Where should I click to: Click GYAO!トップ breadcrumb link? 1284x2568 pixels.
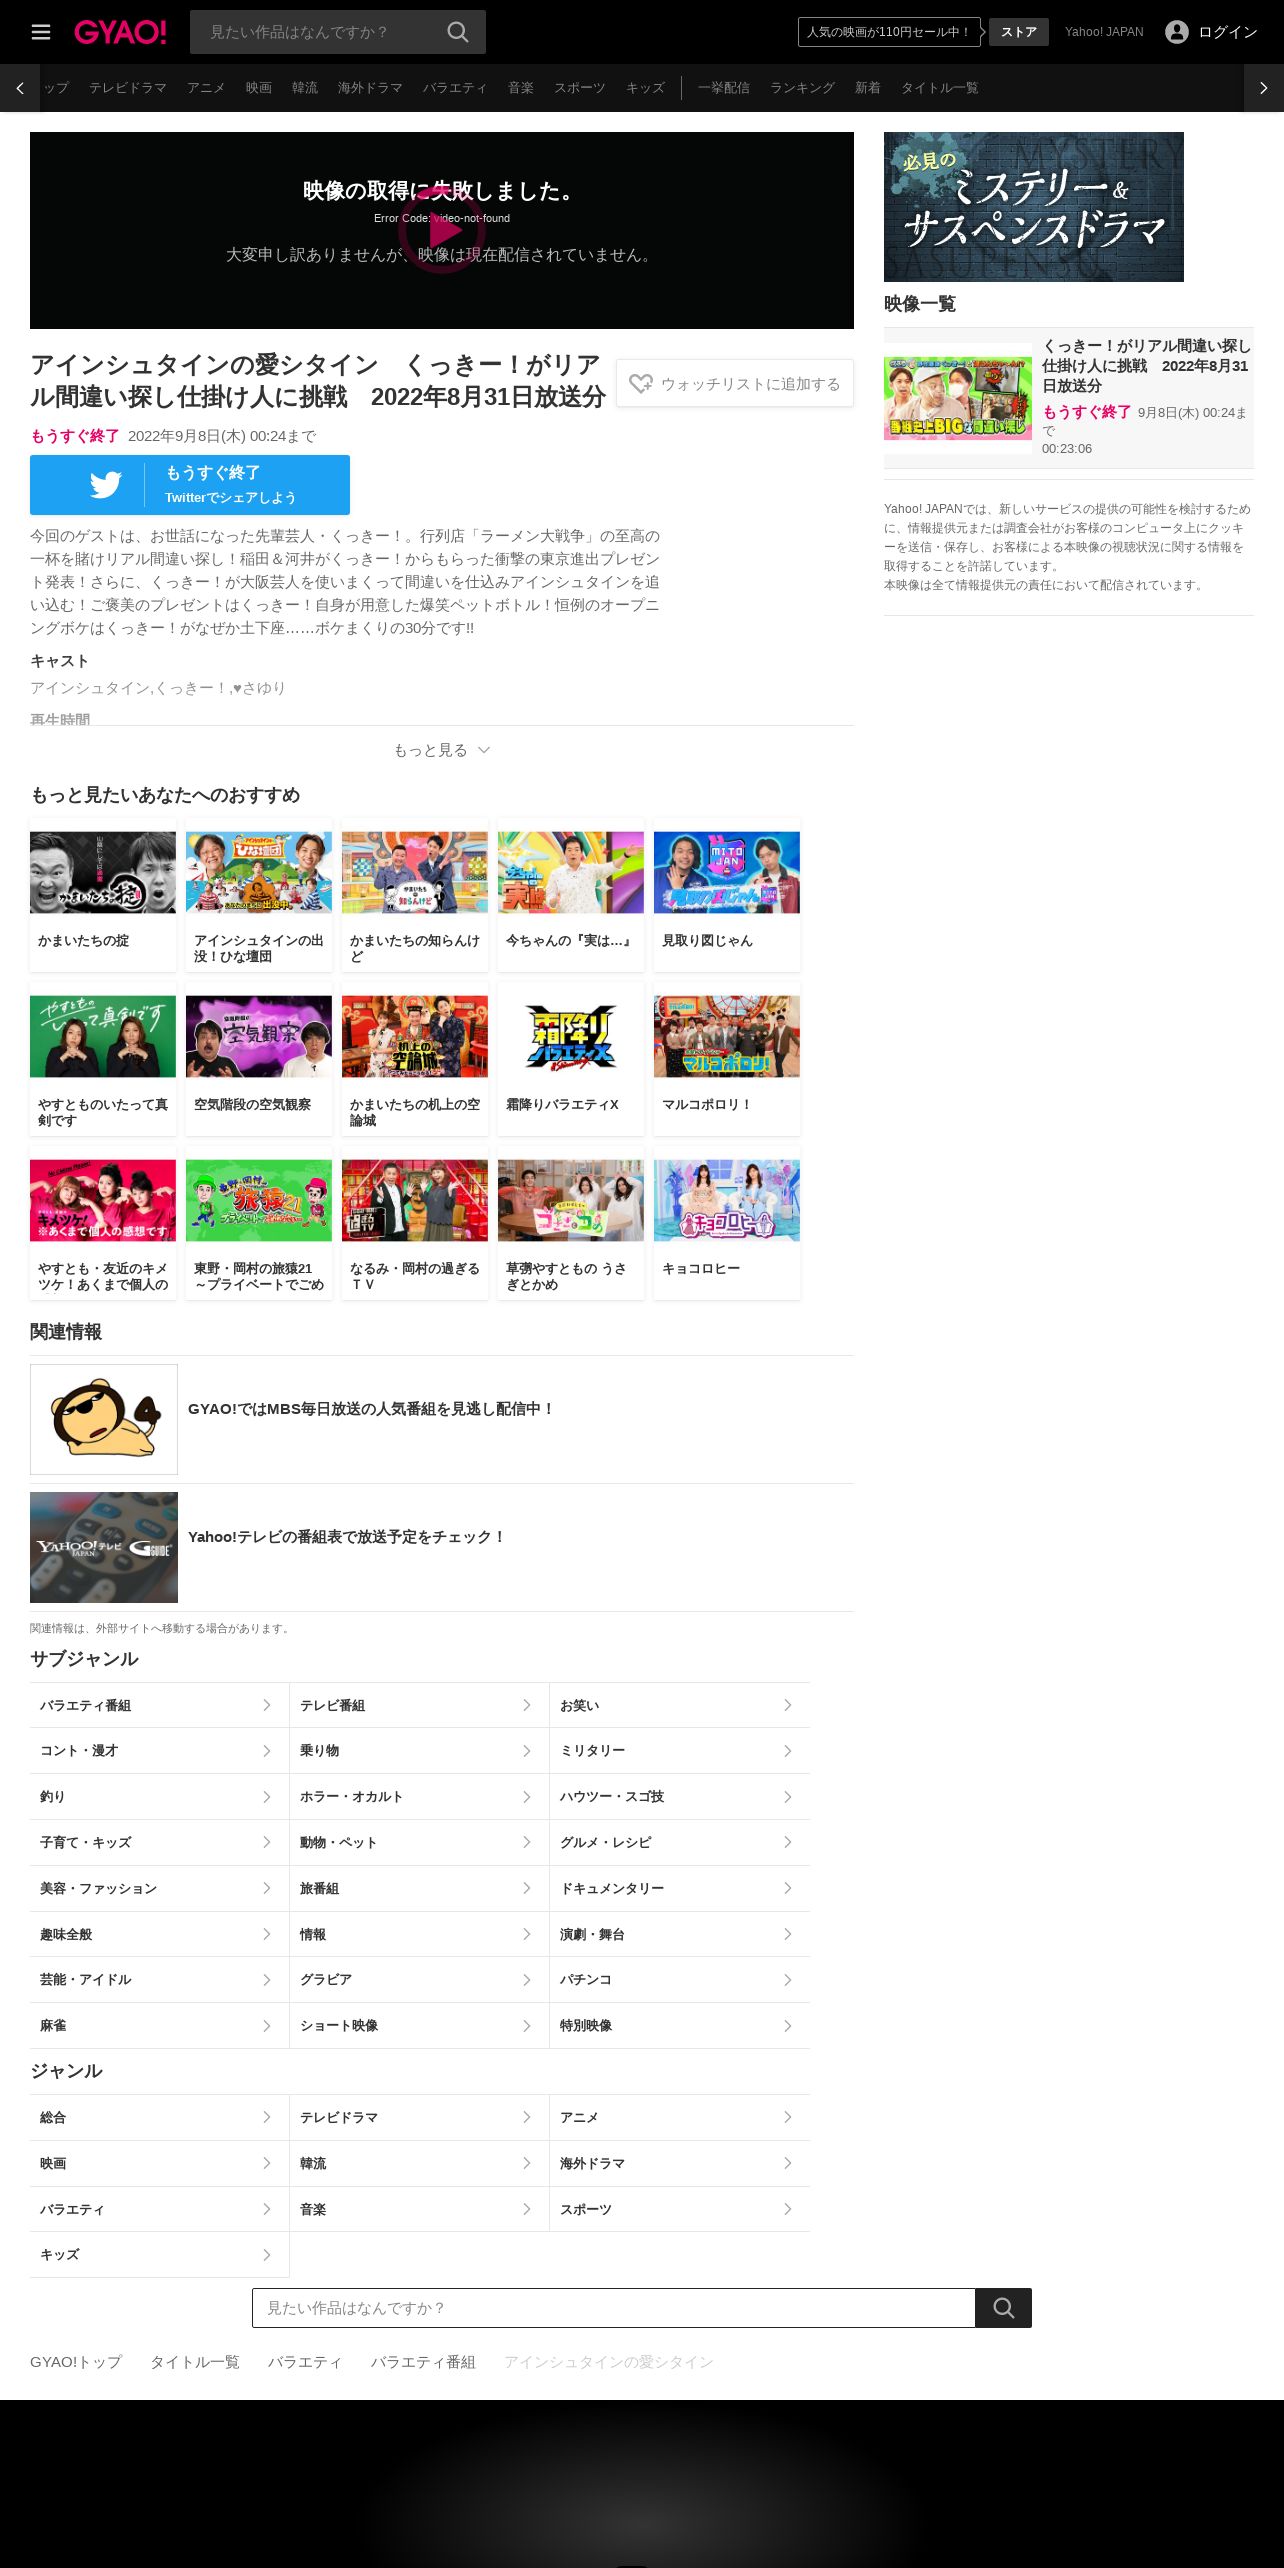76,2362
